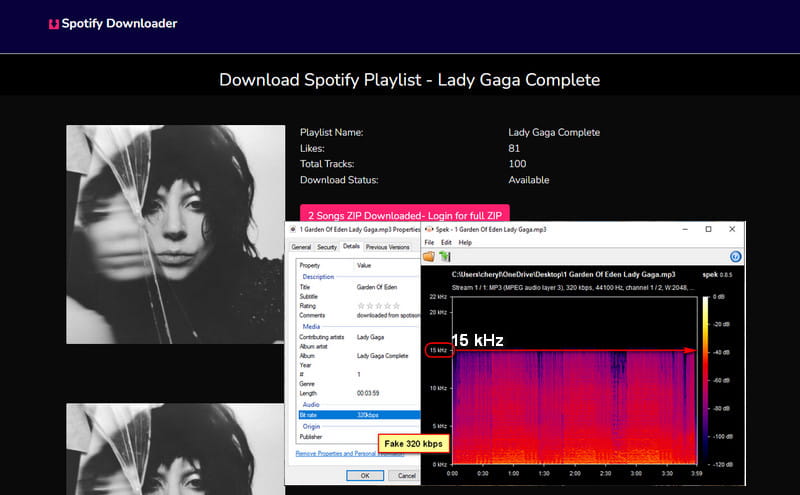Viewport: 800px width, 495px height.
Task: Click the Publisher row label
Action: tap(311, 437)
